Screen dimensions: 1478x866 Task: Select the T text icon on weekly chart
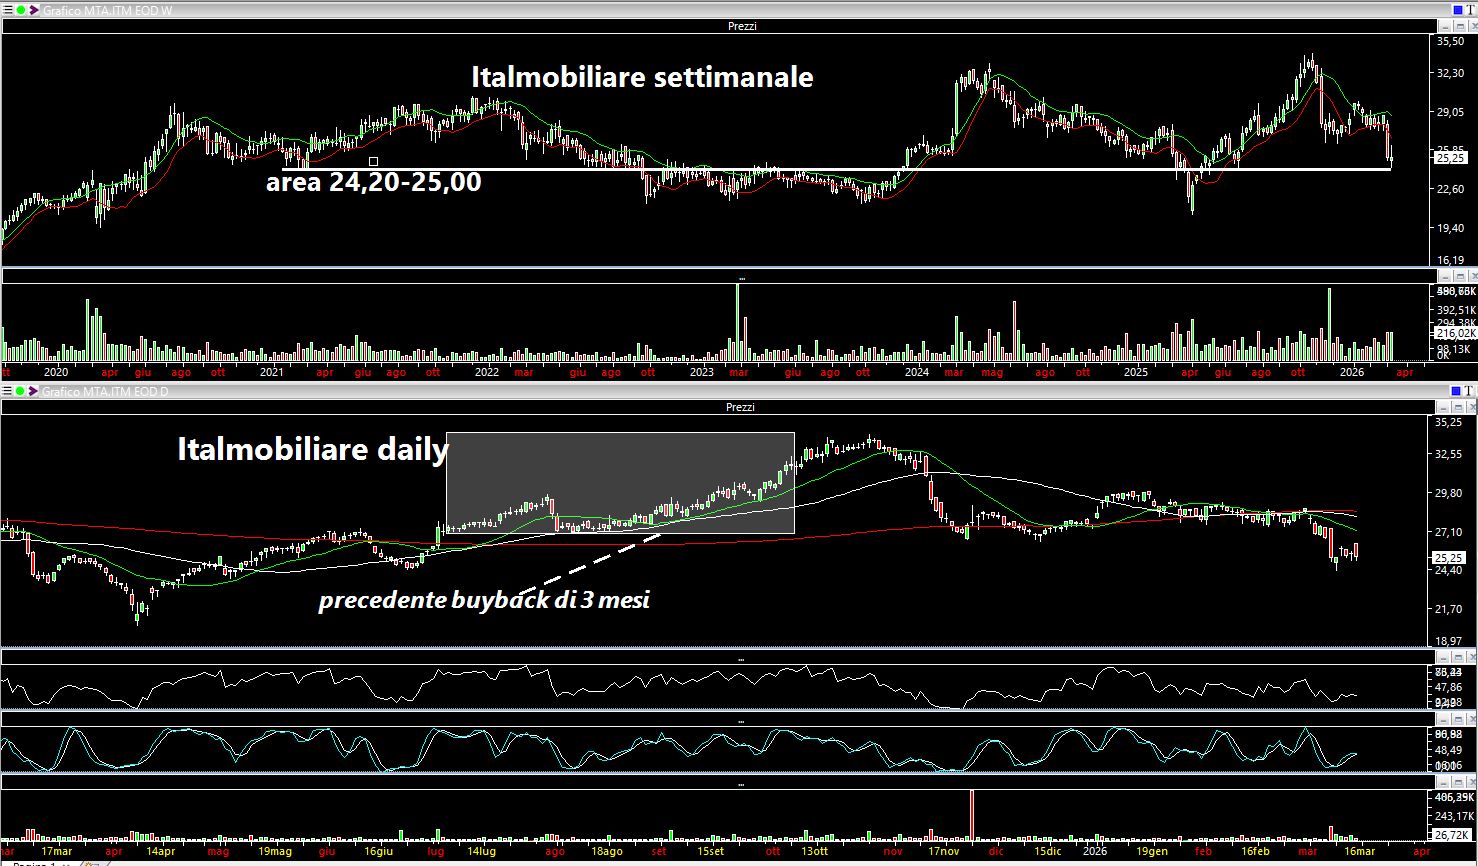click(x=1470, y=10)
